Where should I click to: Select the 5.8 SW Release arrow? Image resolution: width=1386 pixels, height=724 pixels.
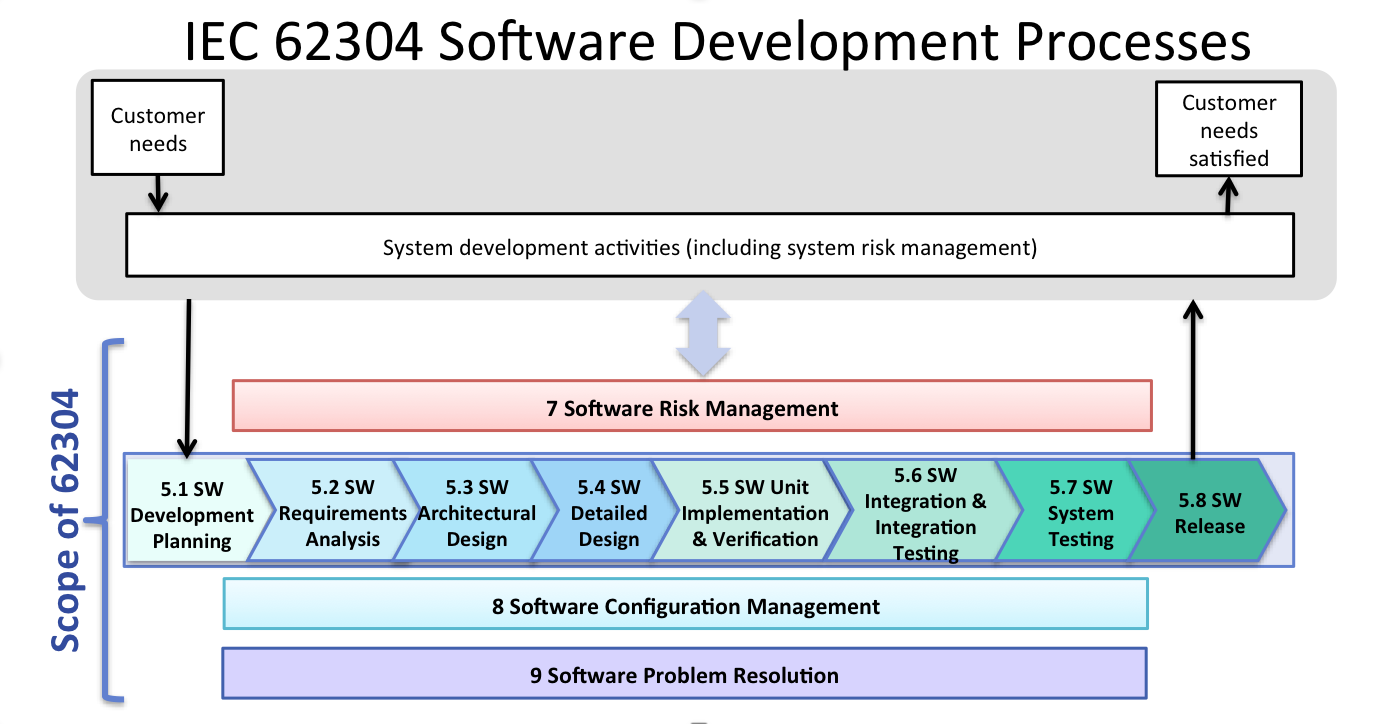[1211, 513]
